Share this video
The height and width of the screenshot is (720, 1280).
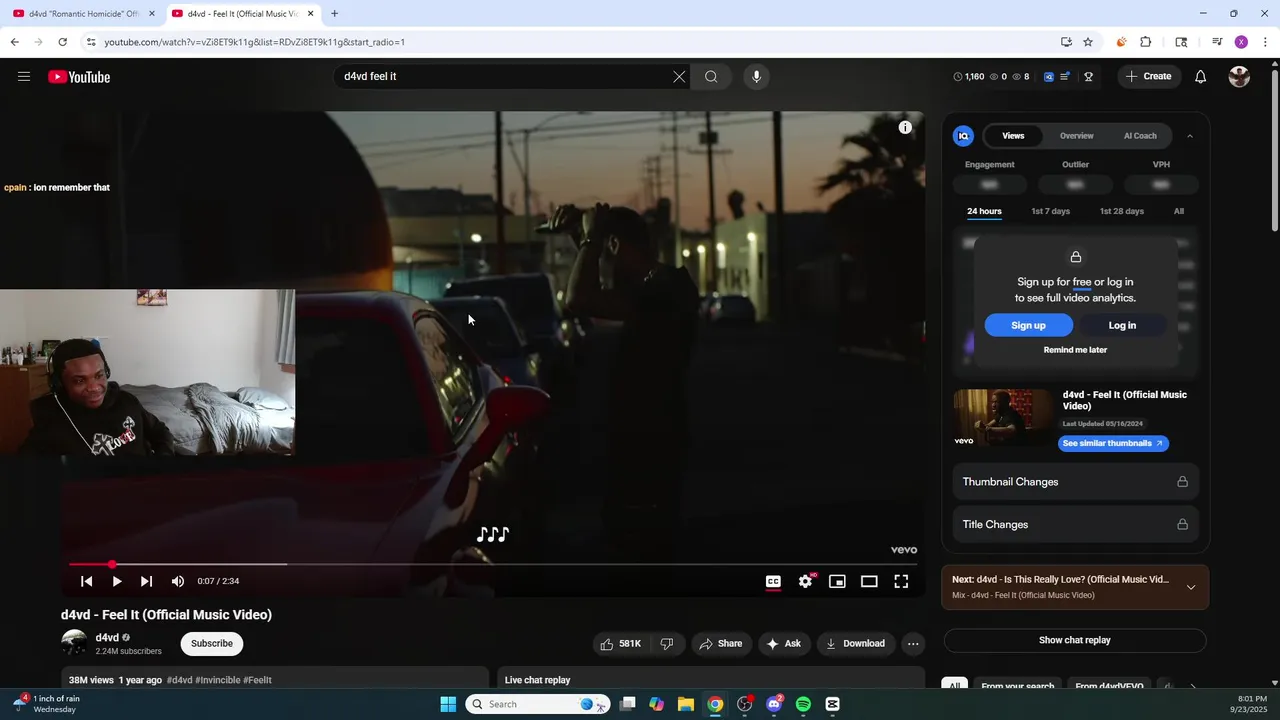(x=720, y=644)
